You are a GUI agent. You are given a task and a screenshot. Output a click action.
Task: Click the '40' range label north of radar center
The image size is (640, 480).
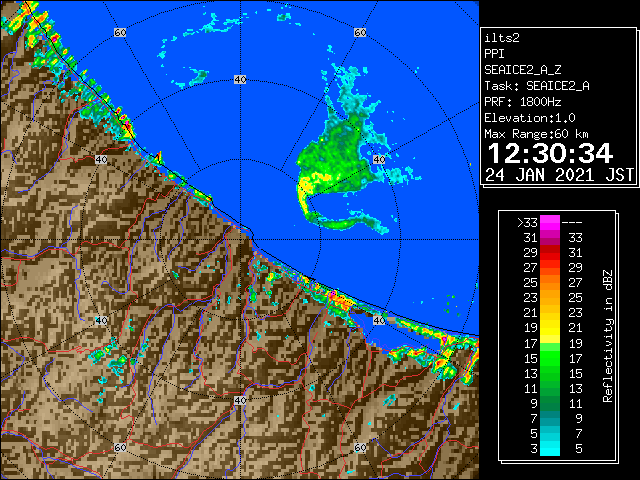tap(240, 80)
